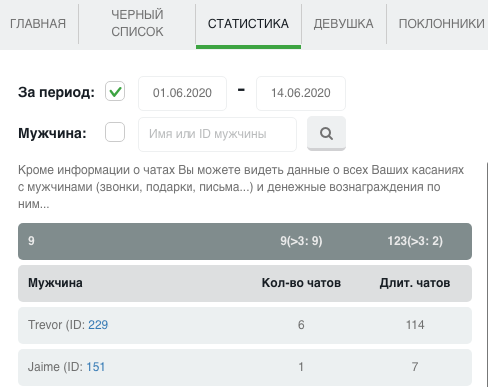Switch to ЧЕРНЫЙ СПИСОК tab
The height and width of the screenshot is (387, 488).
(137, 23)
